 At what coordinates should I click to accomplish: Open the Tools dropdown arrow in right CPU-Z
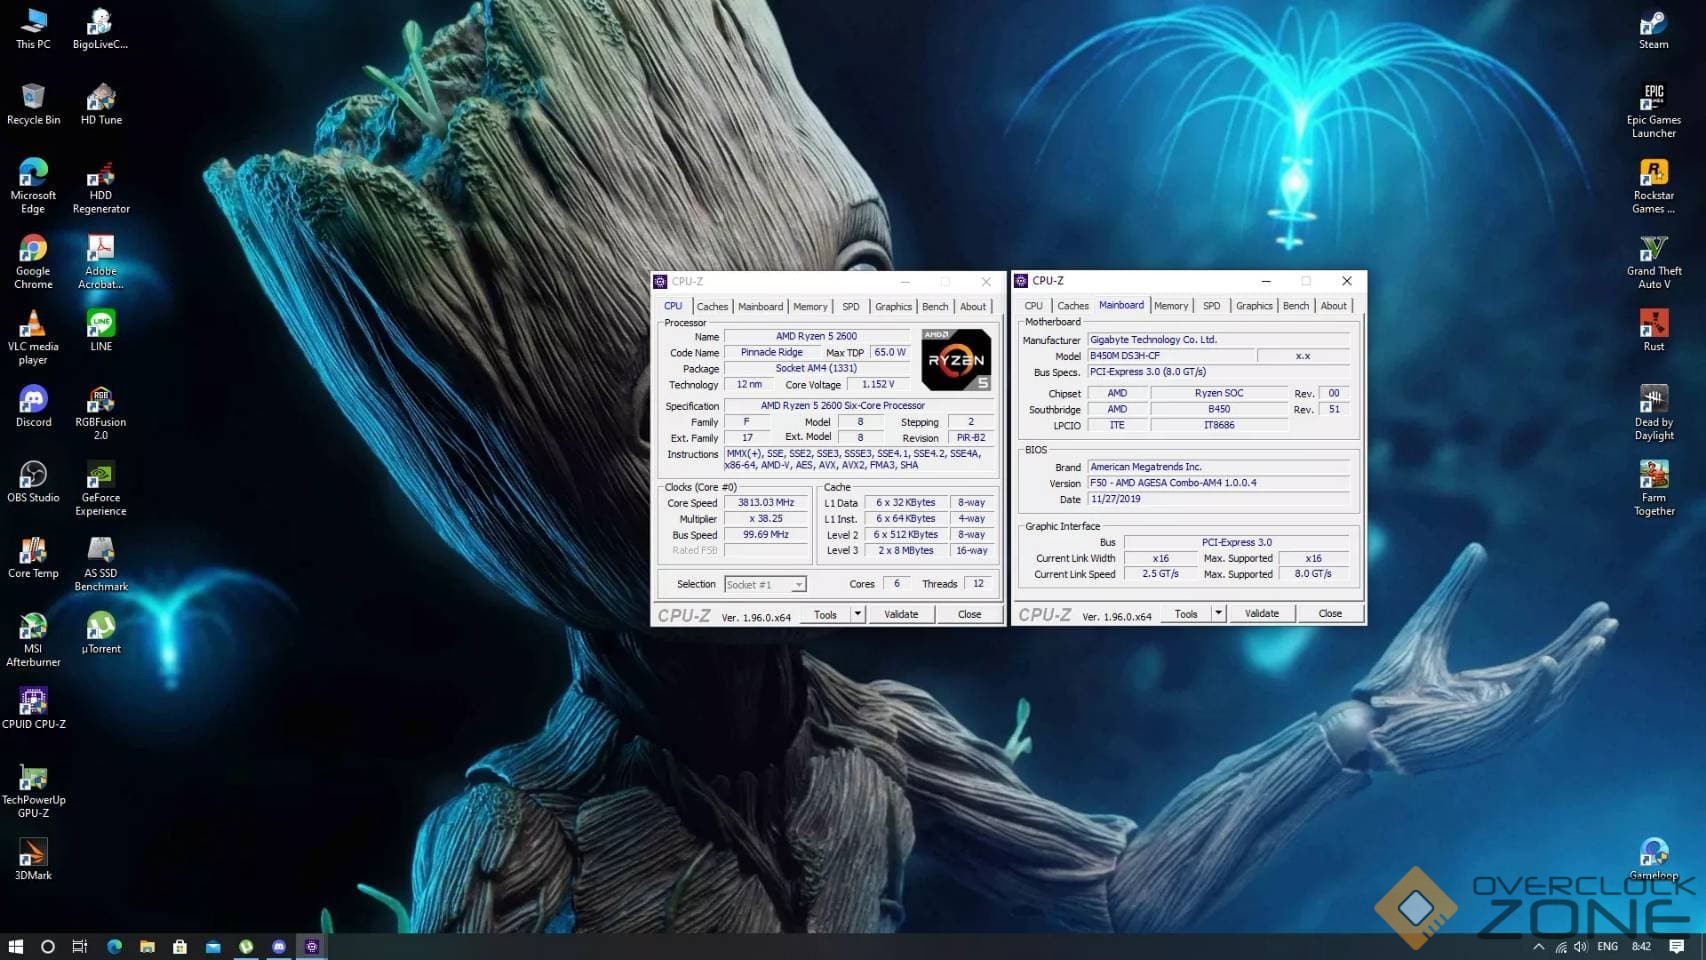click(x=1218, y=613)
